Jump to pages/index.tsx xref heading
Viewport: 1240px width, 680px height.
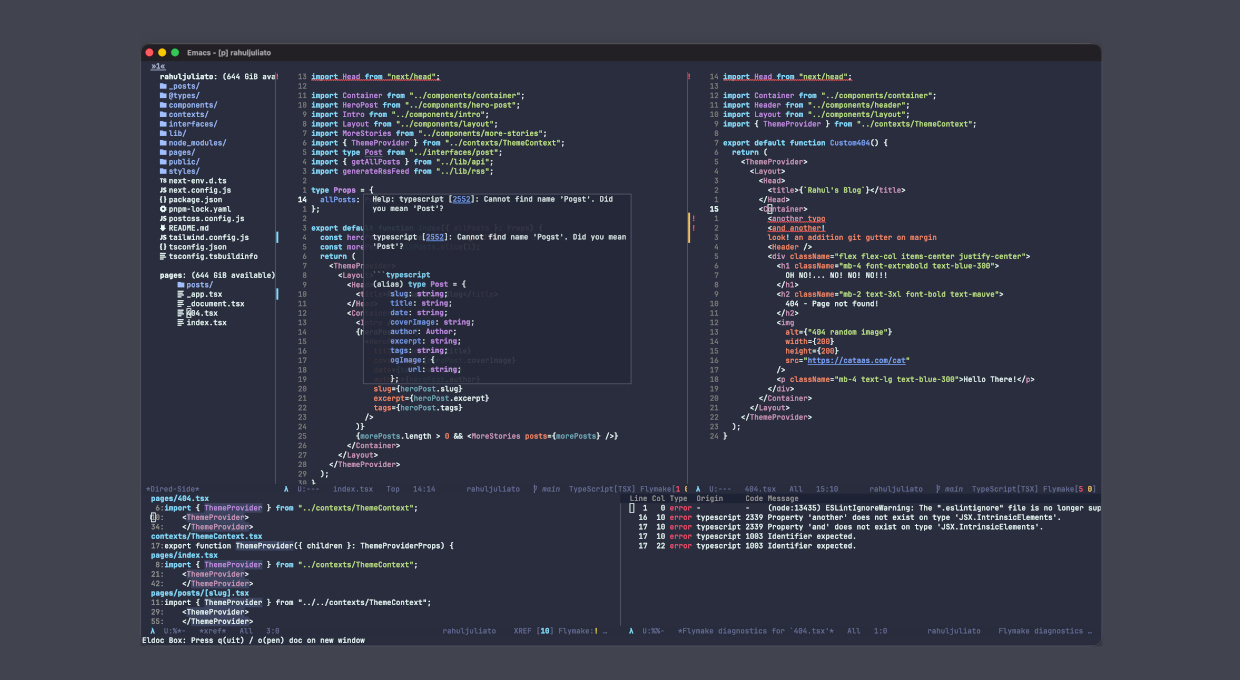[185, 555]
